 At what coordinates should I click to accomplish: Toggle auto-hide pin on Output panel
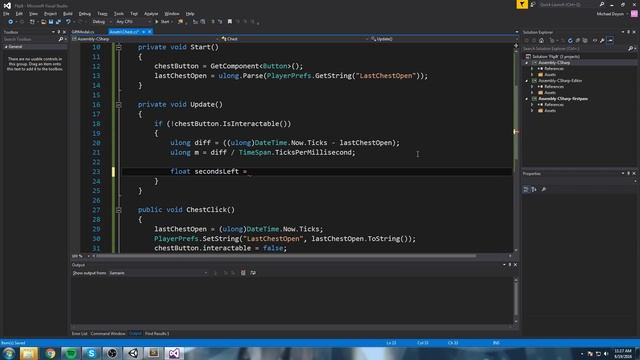[510, 265]
